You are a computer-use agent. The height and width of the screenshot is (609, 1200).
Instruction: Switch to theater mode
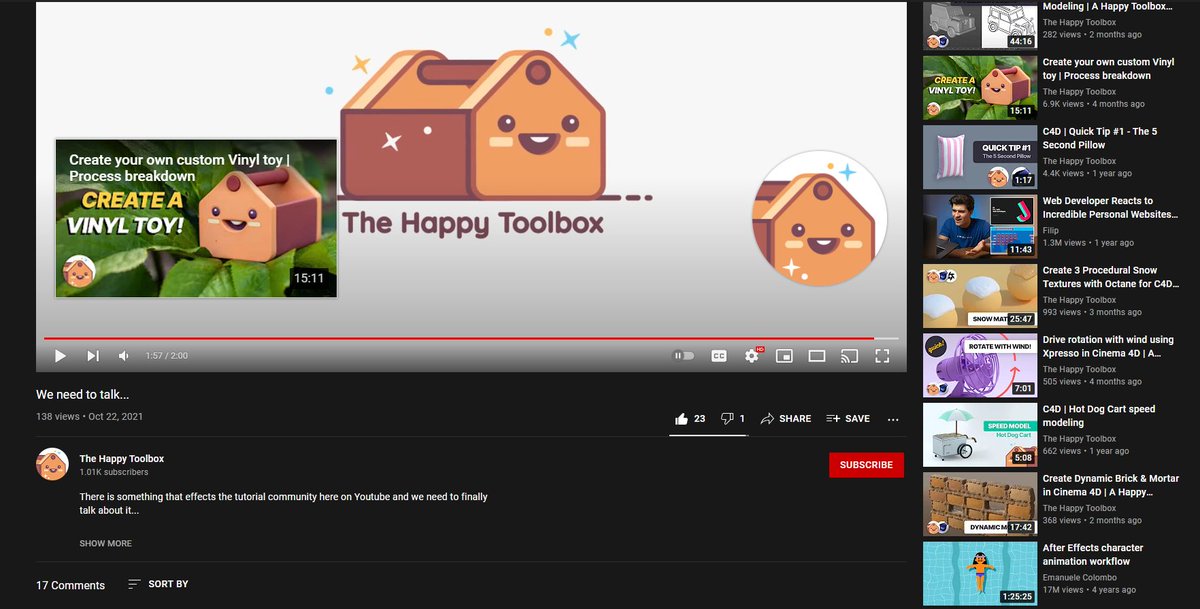coord(817,355)
